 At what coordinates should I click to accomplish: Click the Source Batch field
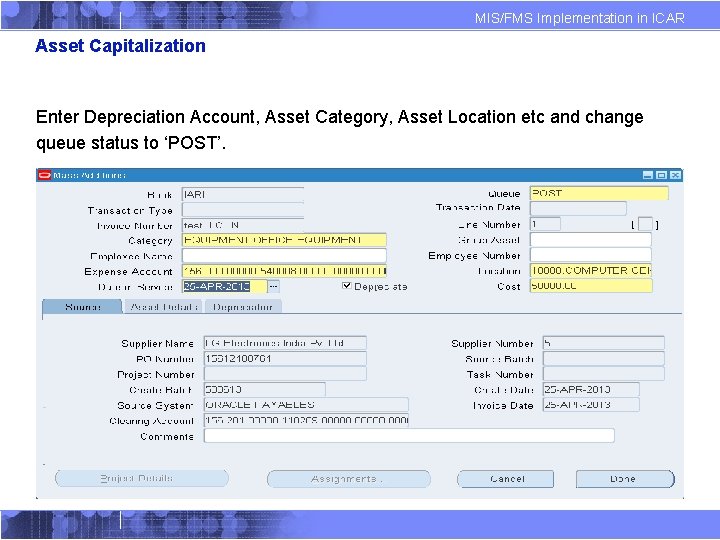tap(603, 358)
